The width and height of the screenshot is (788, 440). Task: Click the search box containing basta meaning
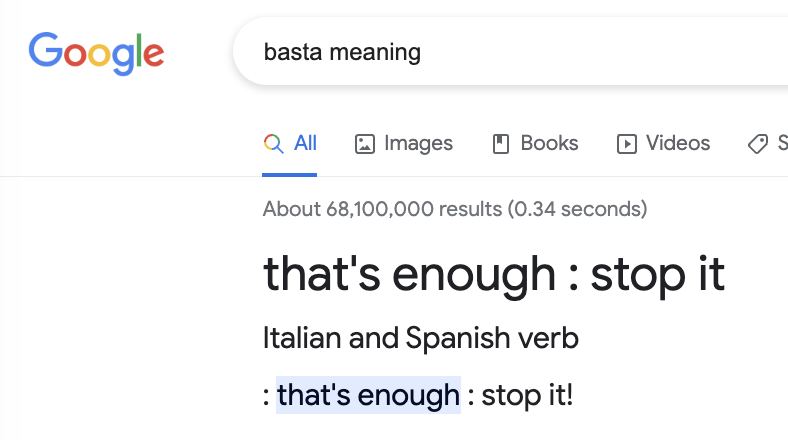click(x=510, y=51)
